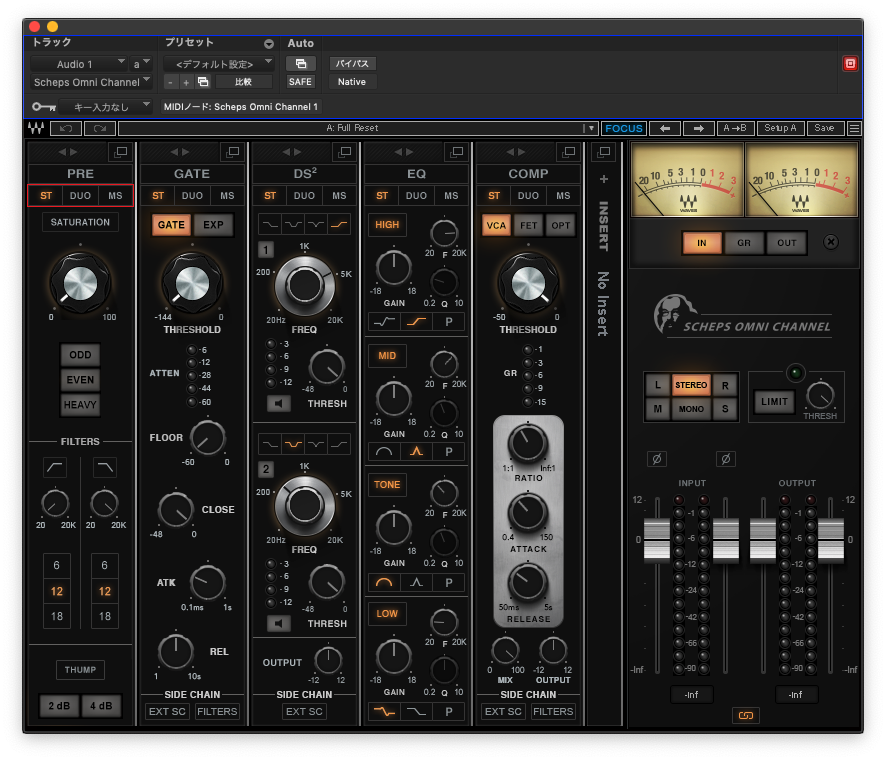Click the left input phase invert icon
Screen dimensions: 886x760
[x=657, y=459]
